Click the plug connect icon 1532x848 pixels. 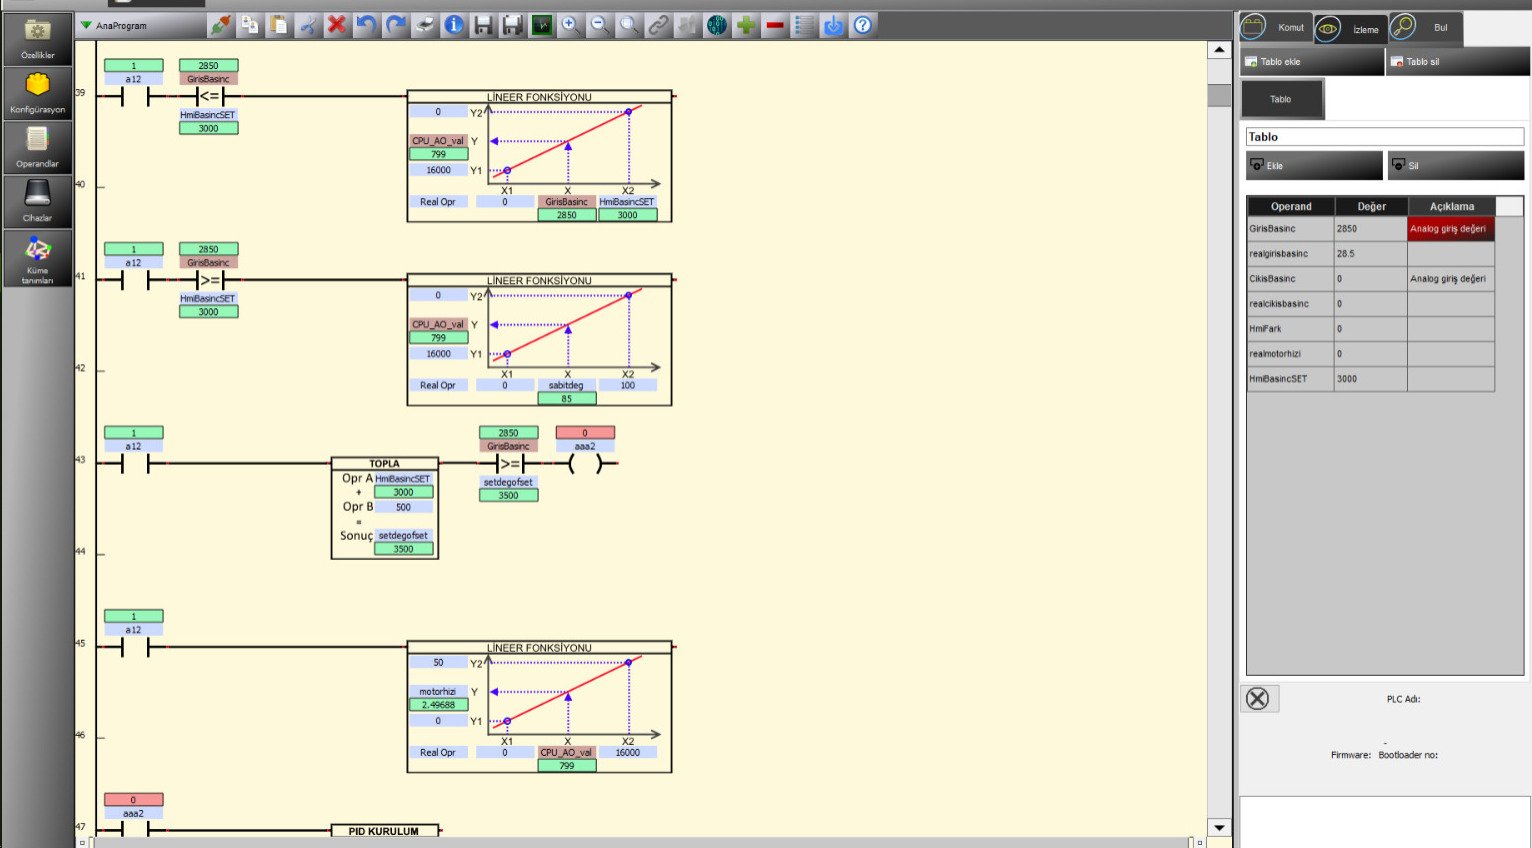coord(221,25)
